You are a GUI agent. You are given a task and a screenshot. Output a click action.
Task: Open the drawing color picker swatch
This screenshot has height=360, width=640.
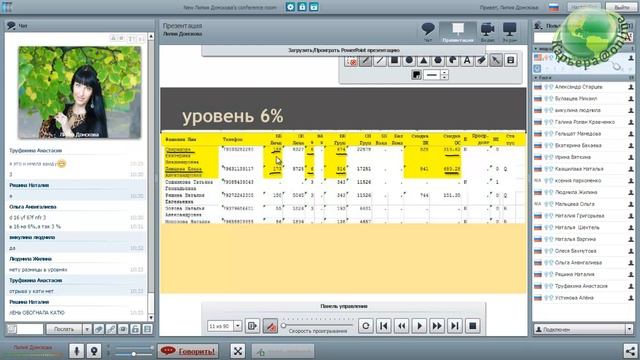click(x=416, y=75)
